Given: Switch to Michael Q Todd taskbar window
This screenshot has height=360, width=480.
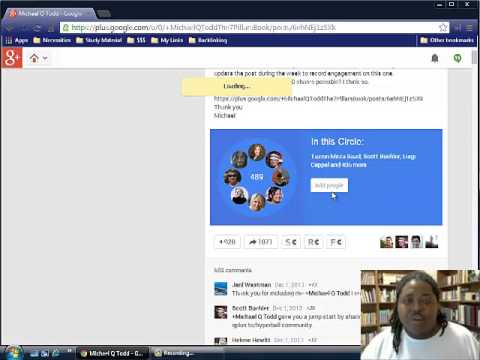Looking at the screenshot, I should (x=113, y=353).
